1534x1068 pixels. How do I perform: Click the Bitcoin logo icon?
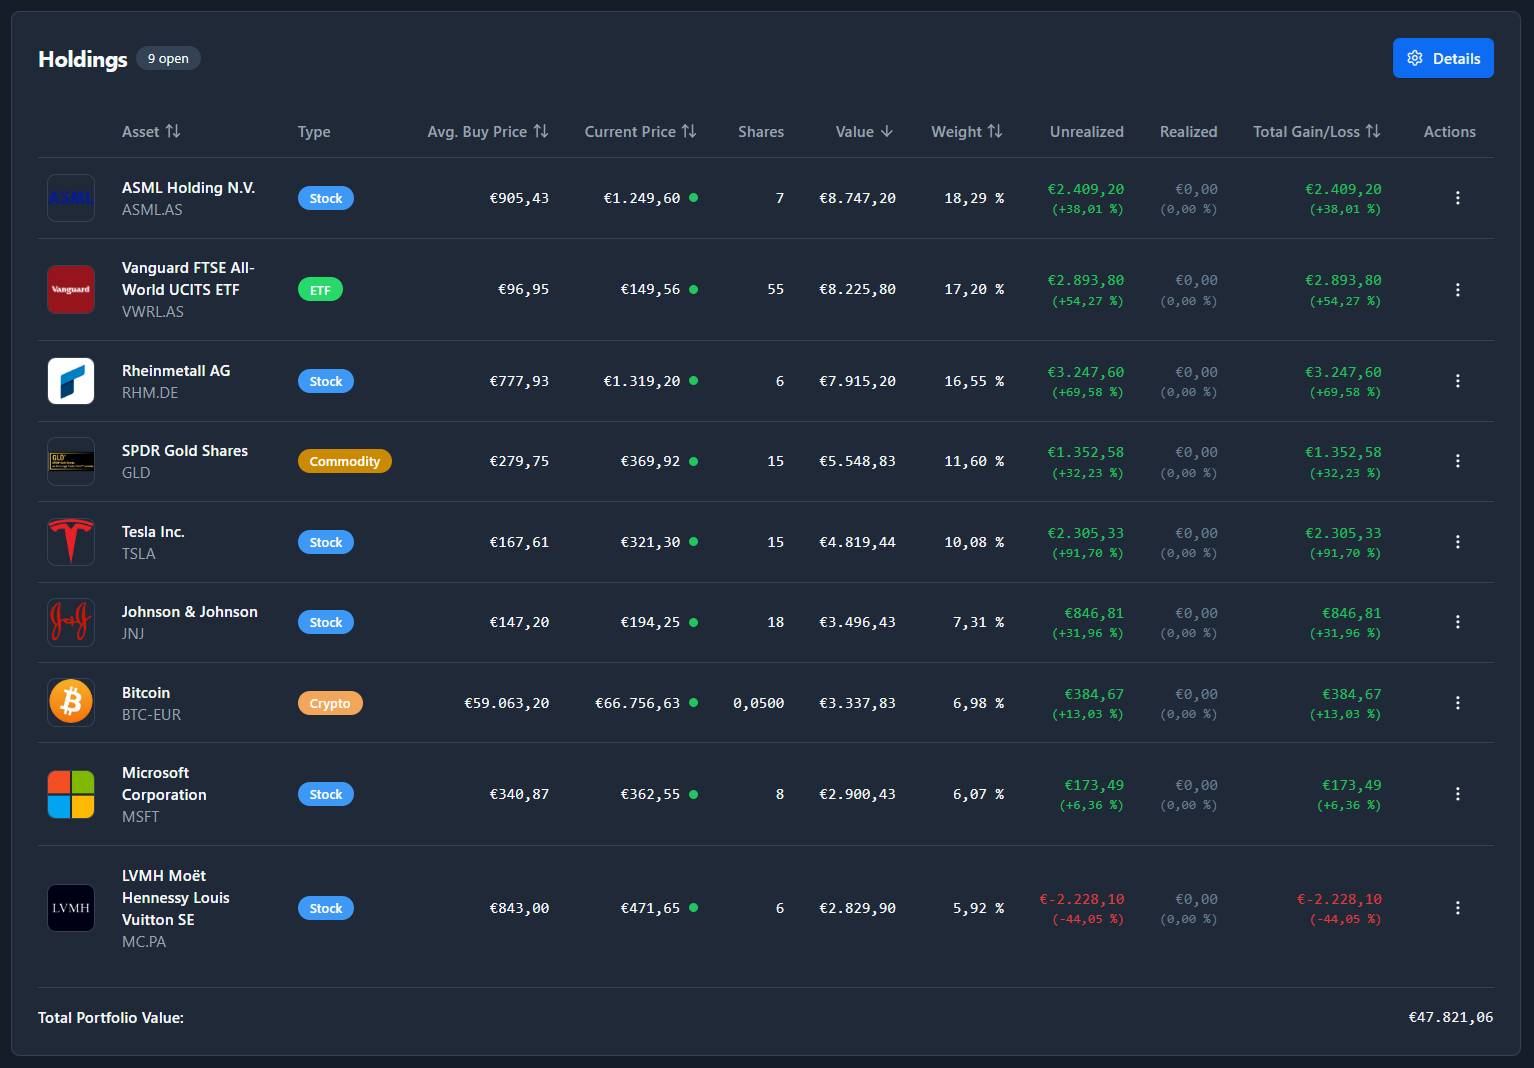71,703
